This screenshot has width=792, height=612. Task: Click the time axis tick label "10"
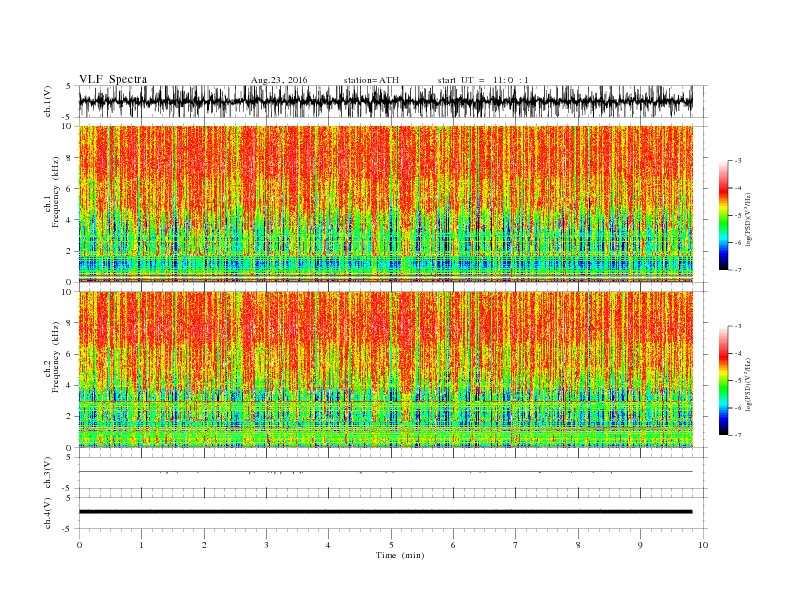[703, 545]
